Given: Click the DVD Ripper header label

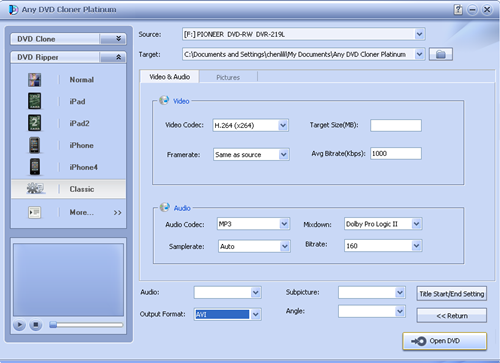Looking at the screenshot, I should click(x=38, y=57).
